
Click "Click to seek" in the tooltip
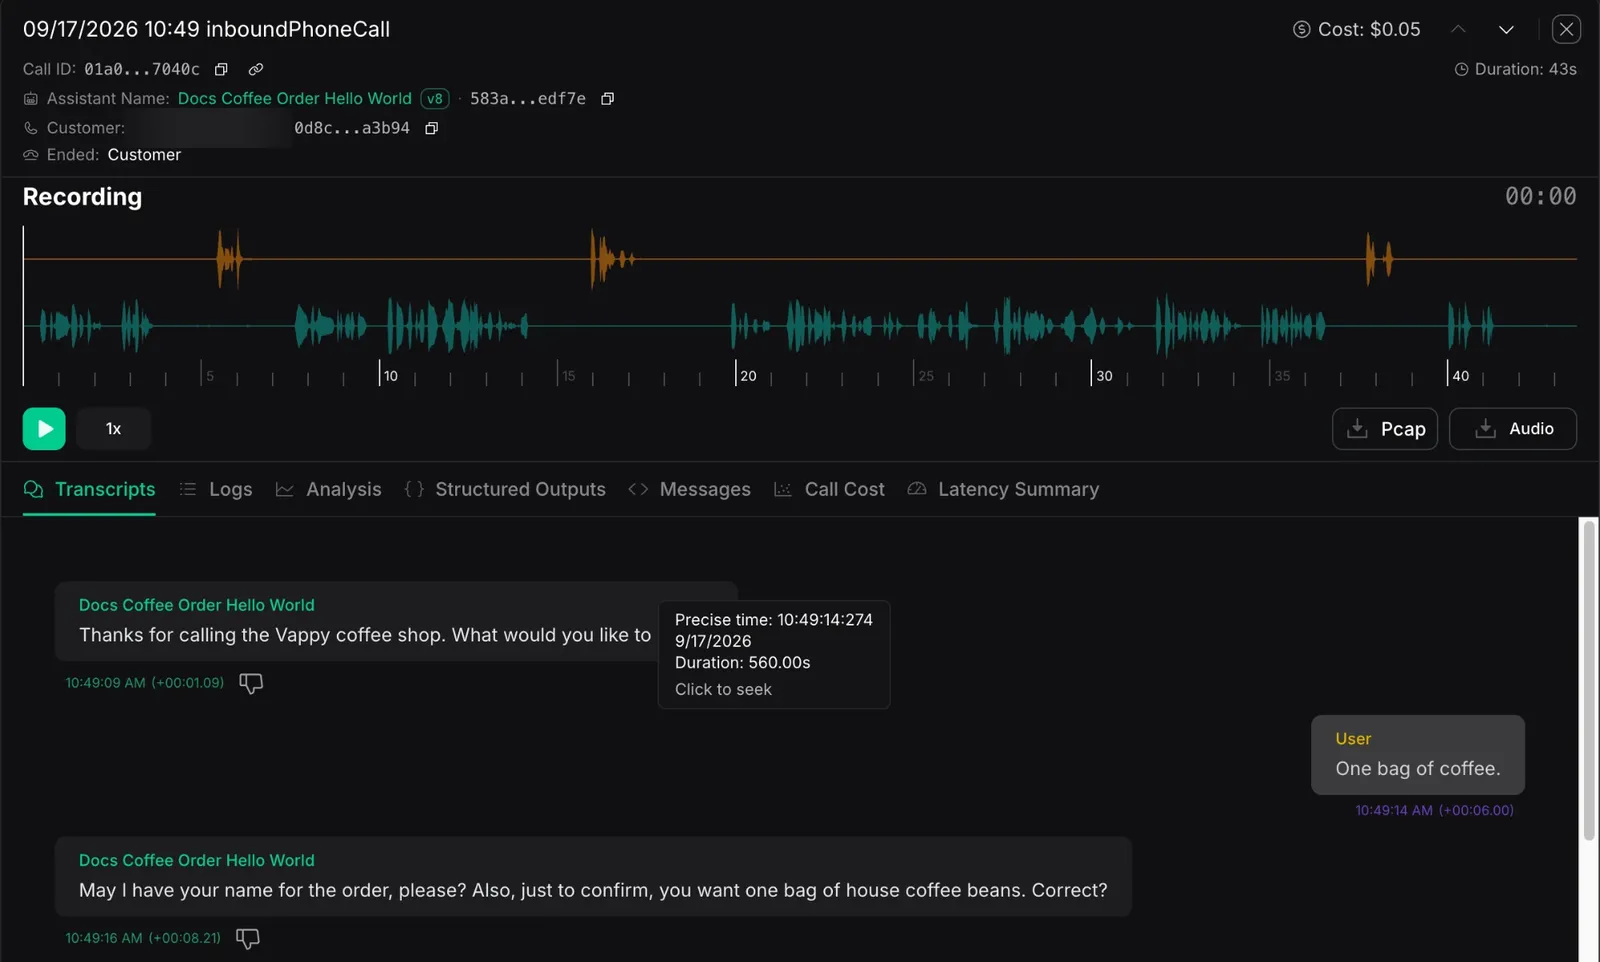(723, 689)
